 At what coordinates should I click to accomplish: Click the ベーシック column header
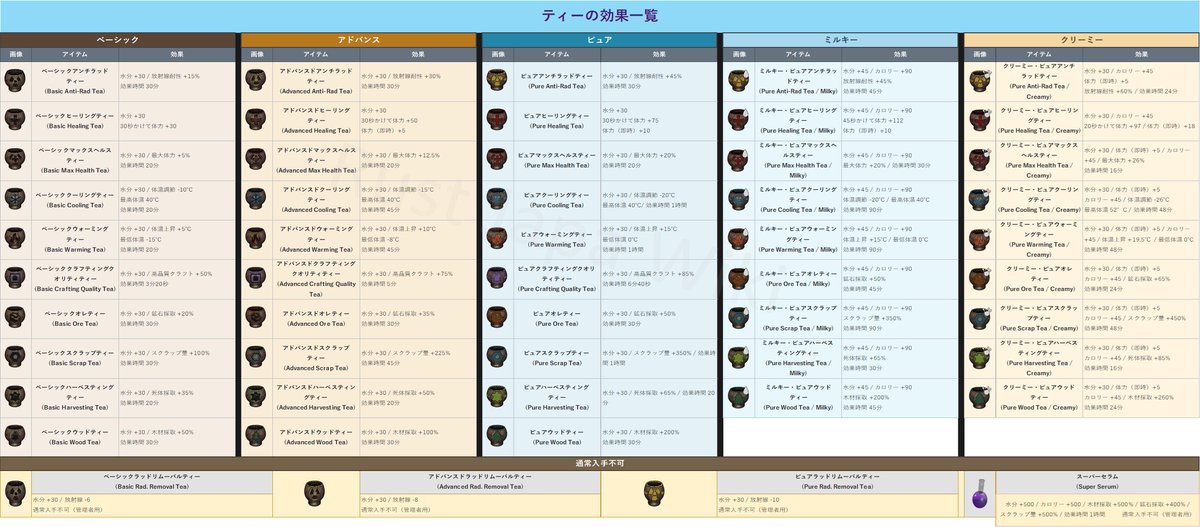[117, 39]
